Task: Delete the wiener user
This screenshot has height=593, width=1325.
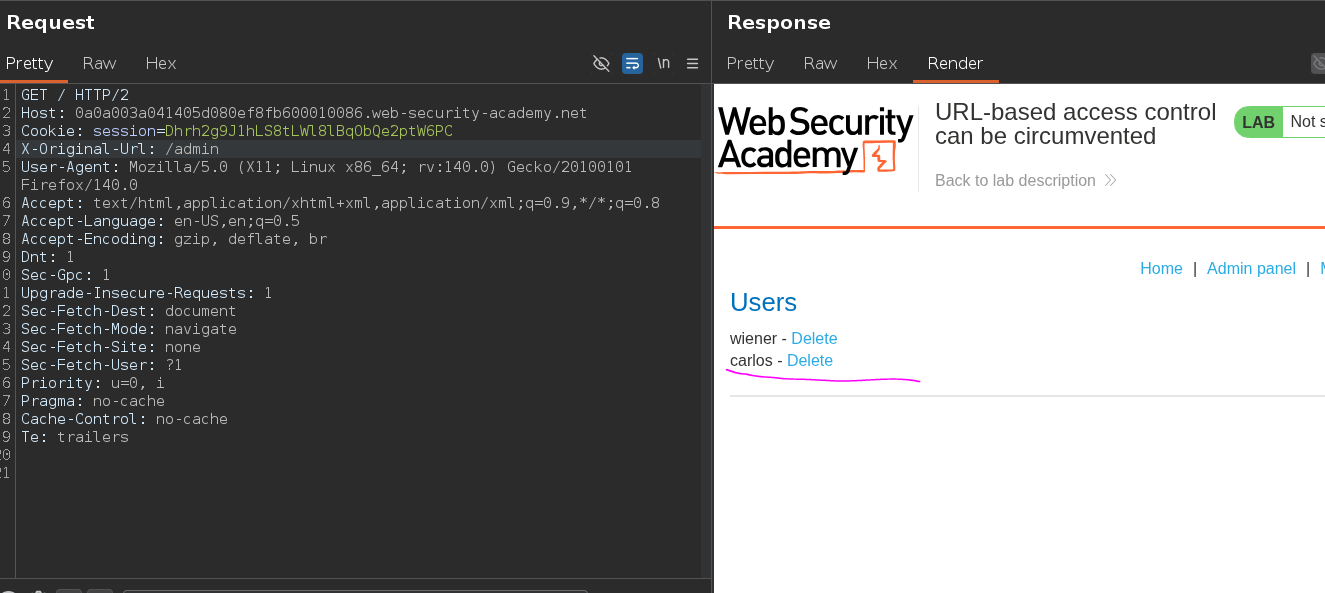Action: point(814,338)
